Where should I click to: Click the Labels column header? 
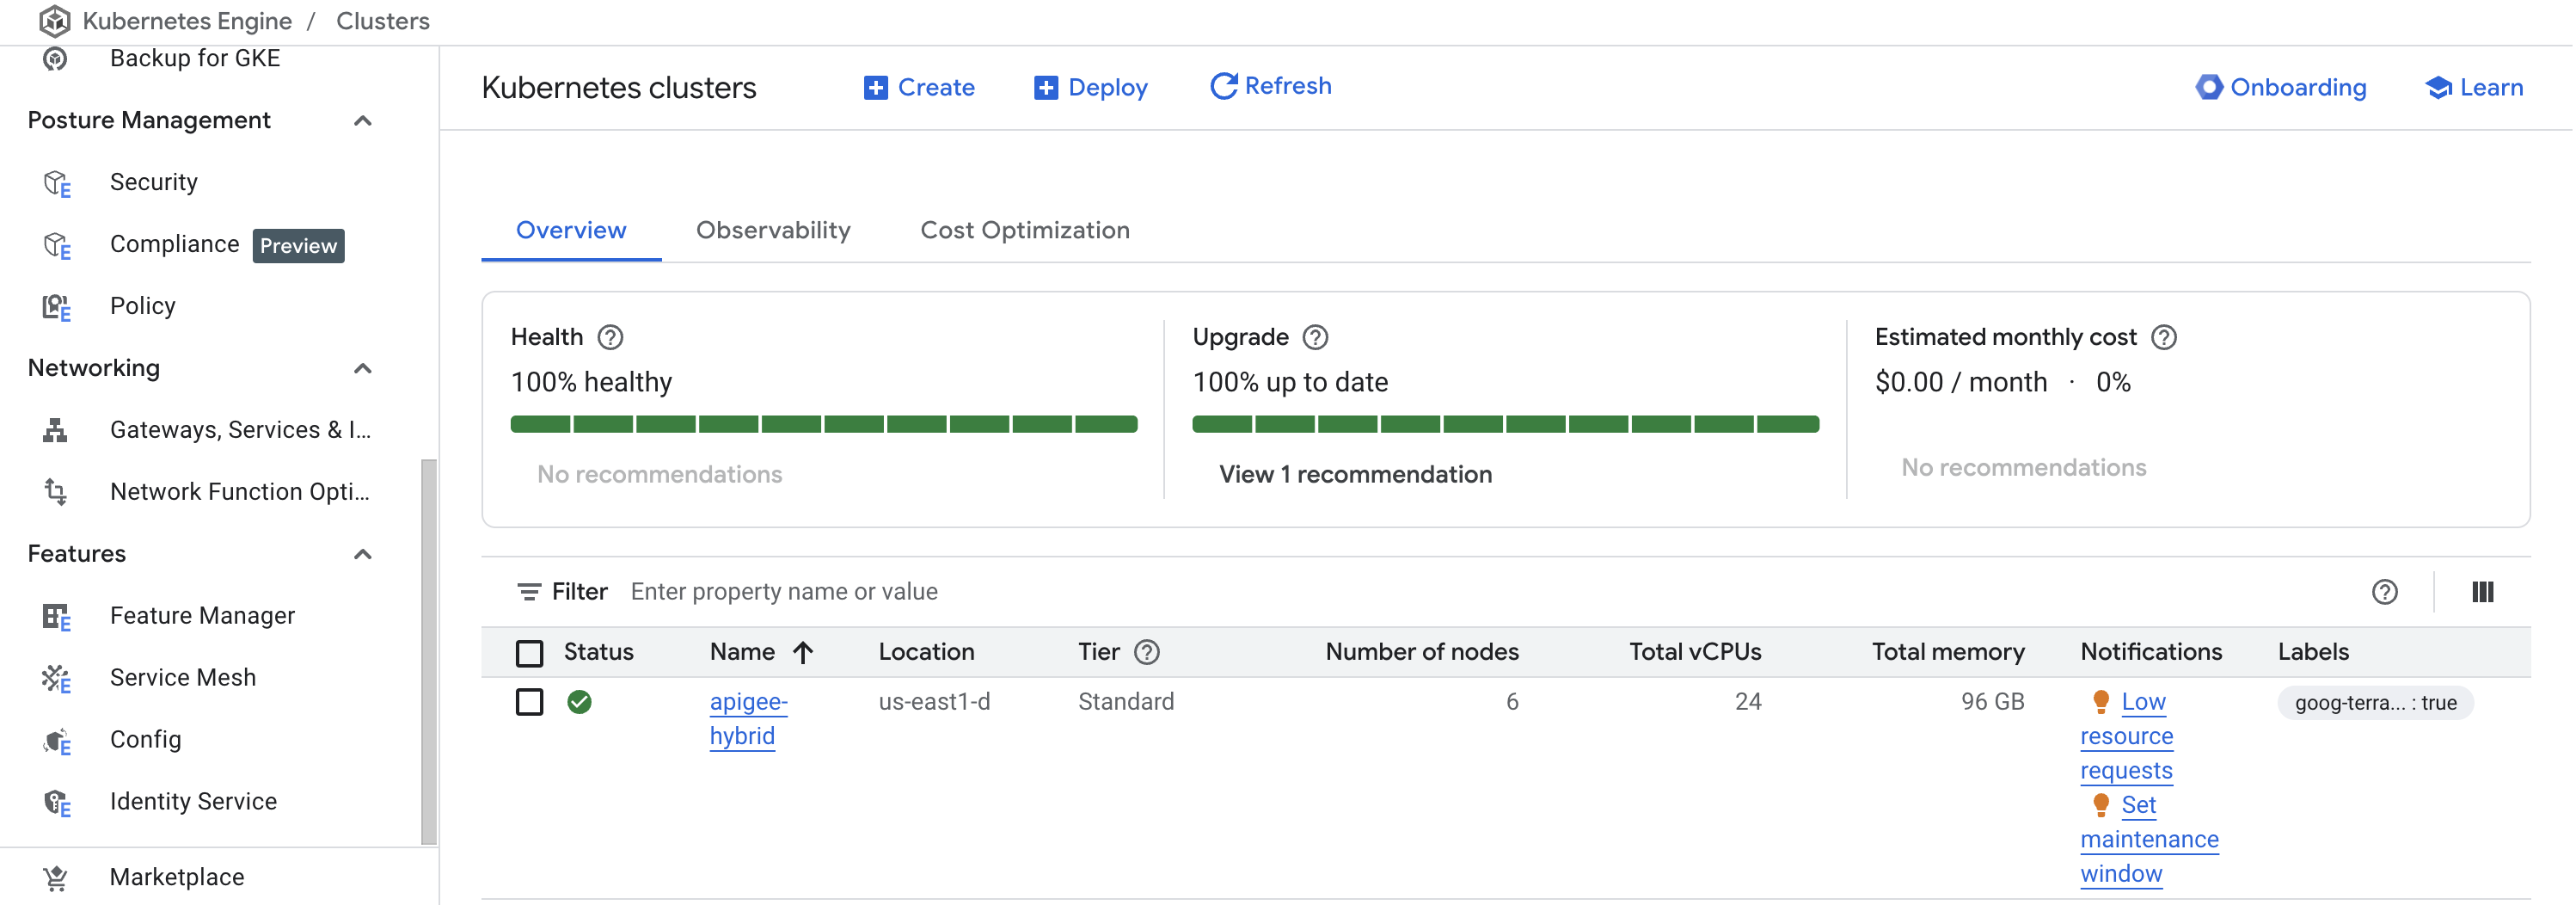point(2313,653)
